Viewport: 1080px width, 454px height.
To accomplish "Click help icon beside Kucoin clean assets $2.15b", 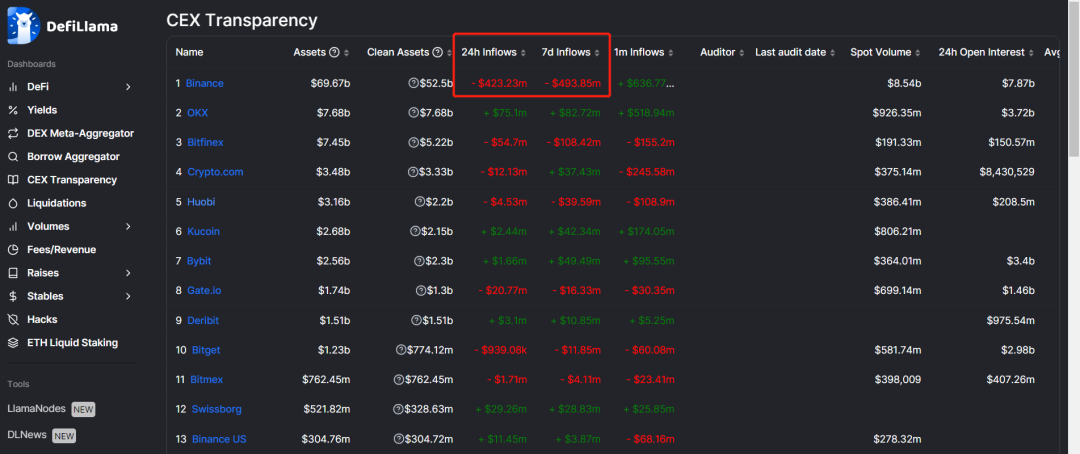I will 413,231.
